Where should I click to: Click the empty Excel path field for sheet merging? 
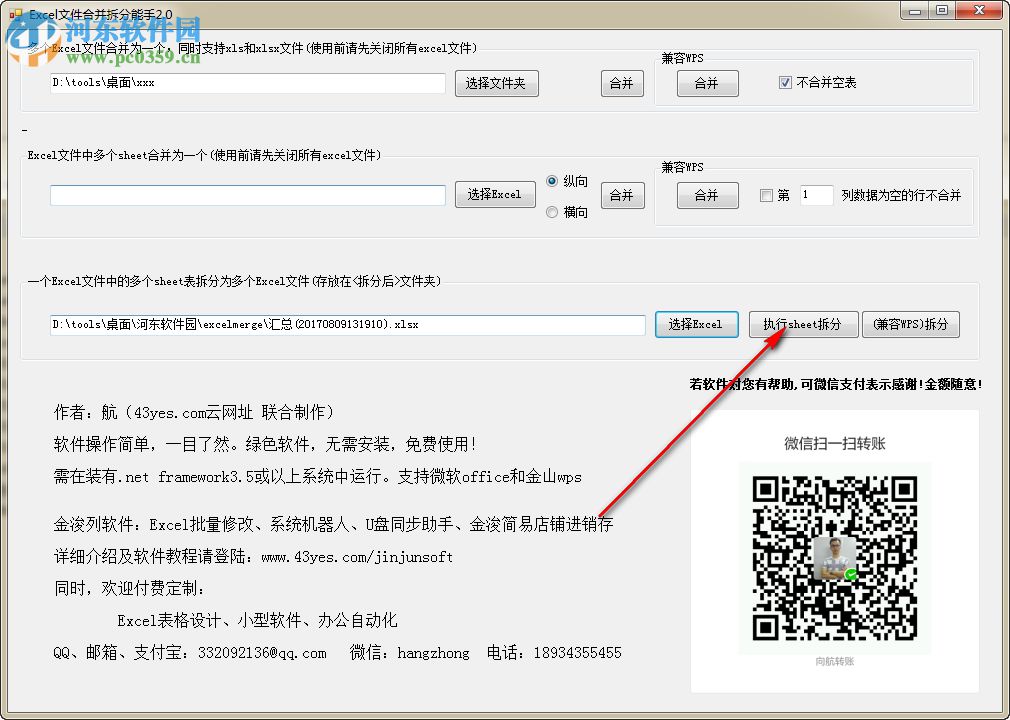pyautogui.click(x=247, y=195)
